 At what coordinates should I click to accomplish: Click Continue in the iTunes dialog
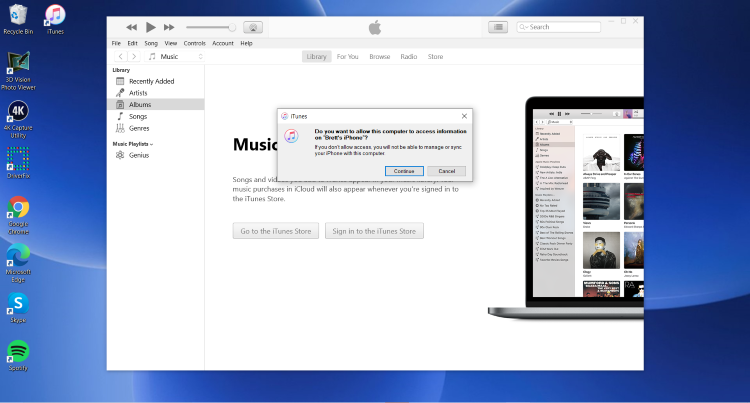[x=404, y=171]
